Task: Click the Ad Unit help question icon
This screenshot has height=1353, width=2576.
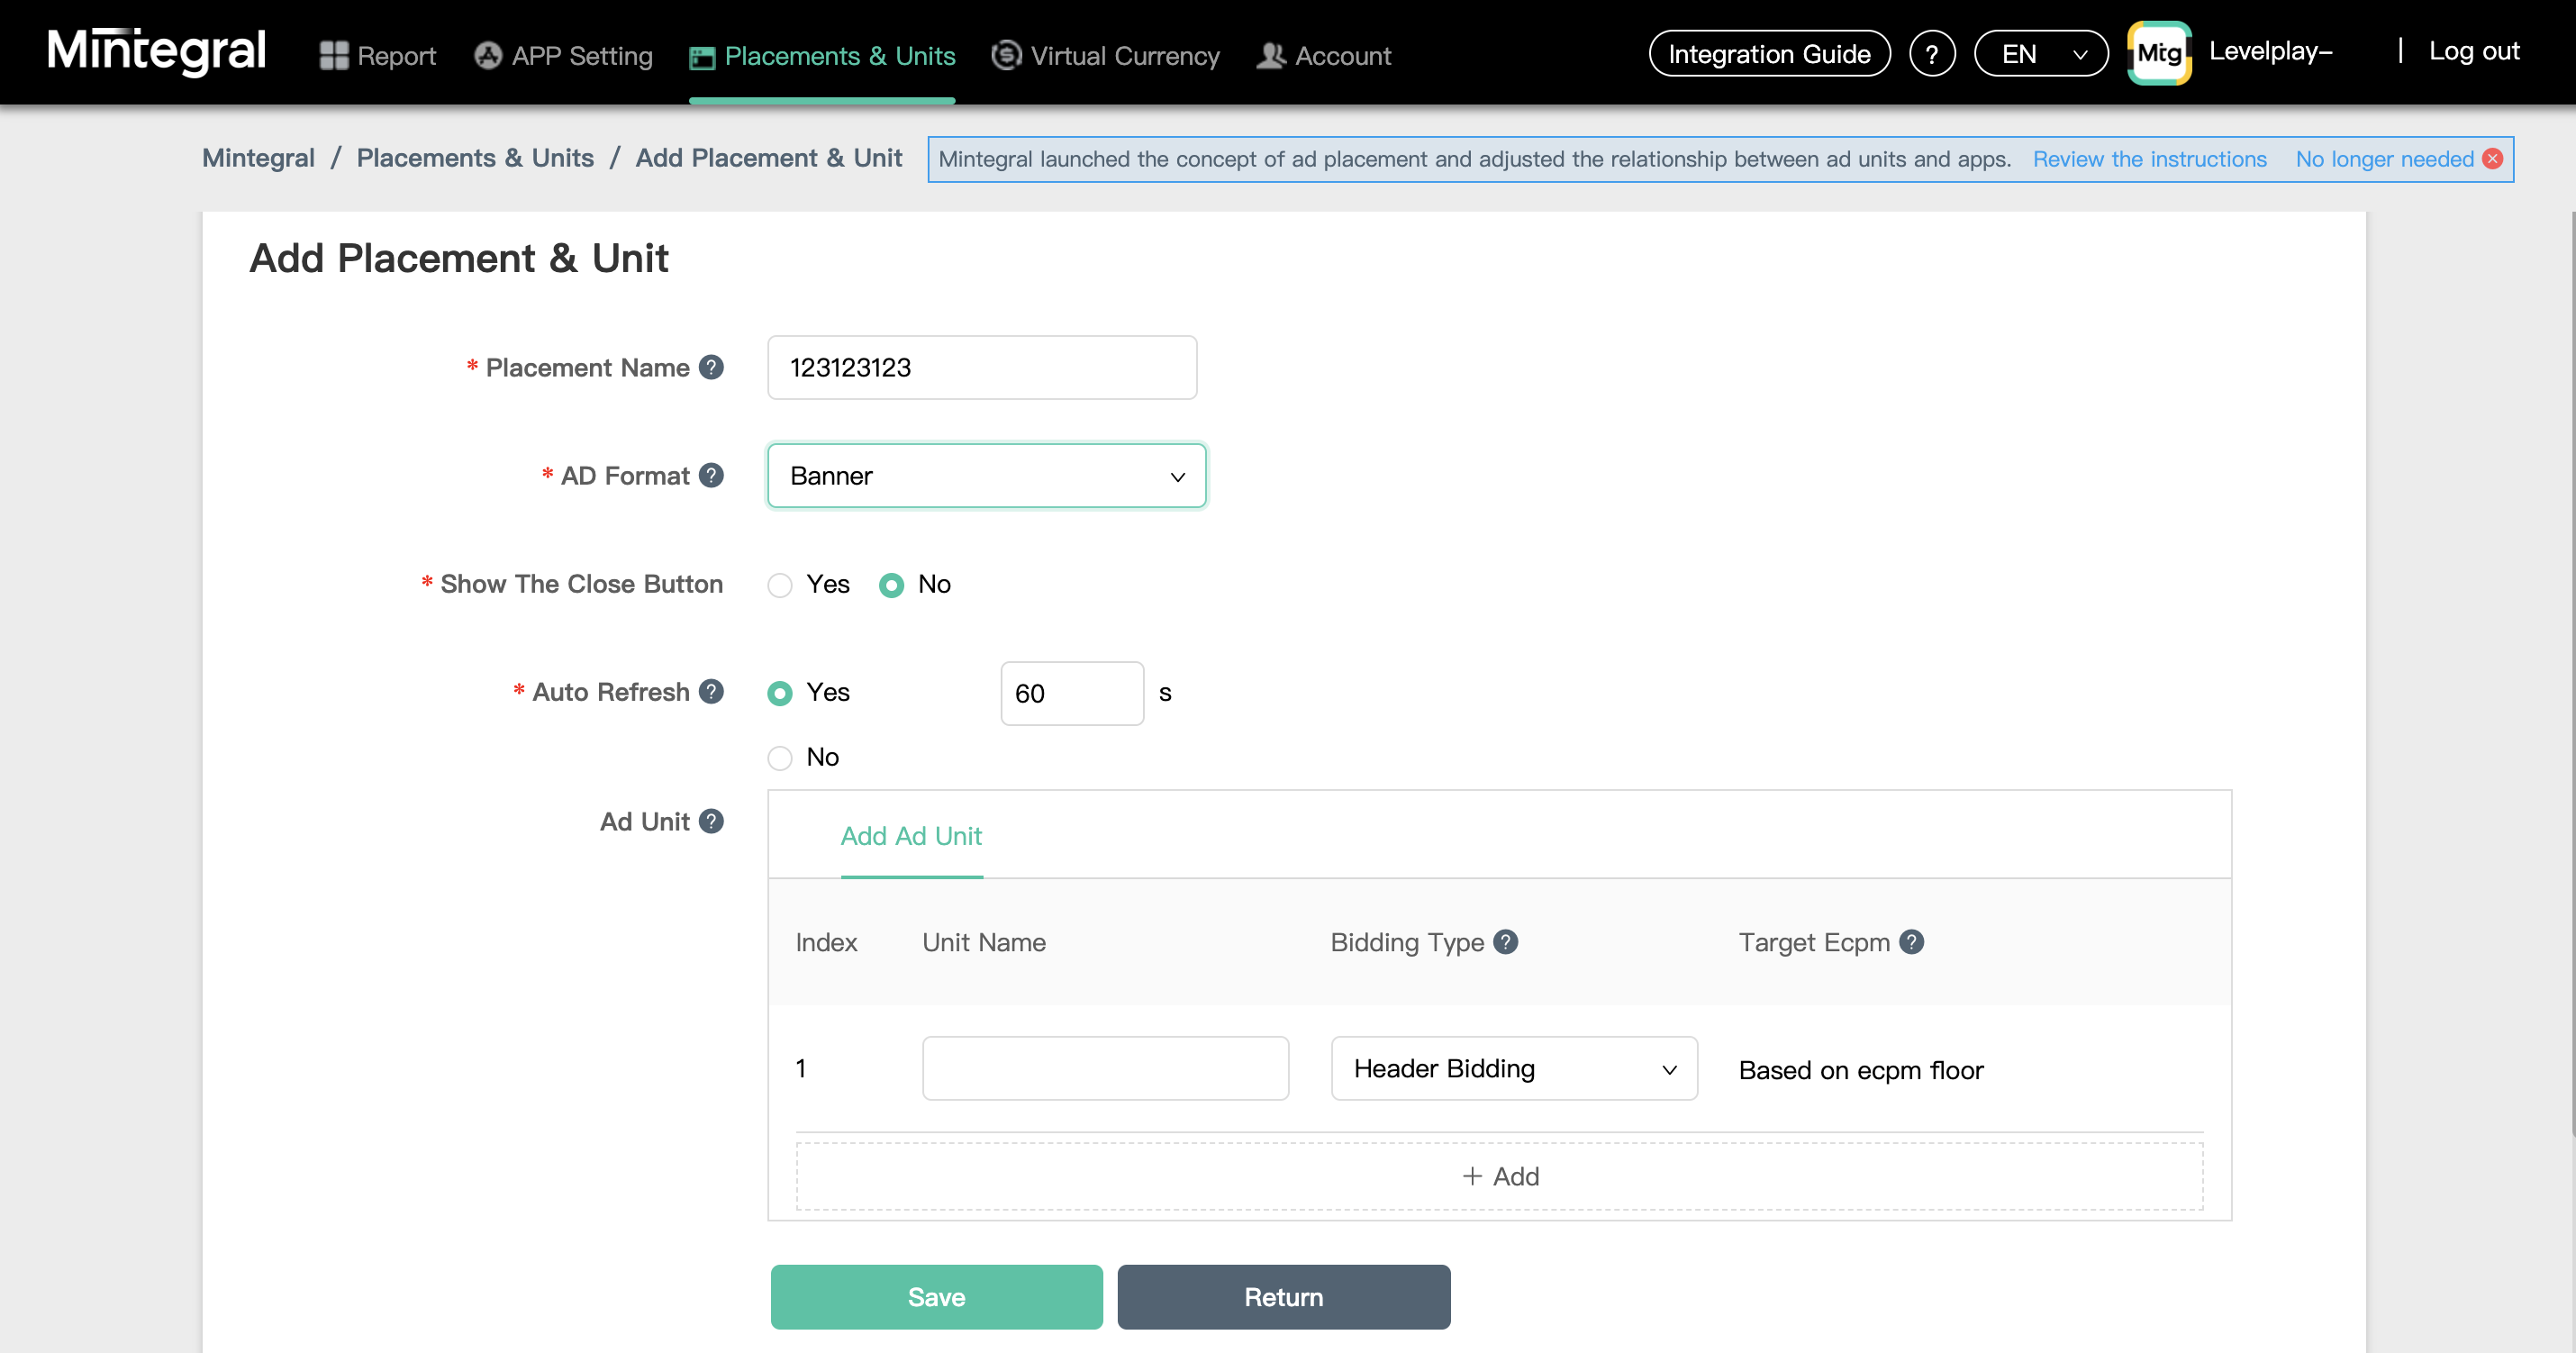Action: pos(711,821)
